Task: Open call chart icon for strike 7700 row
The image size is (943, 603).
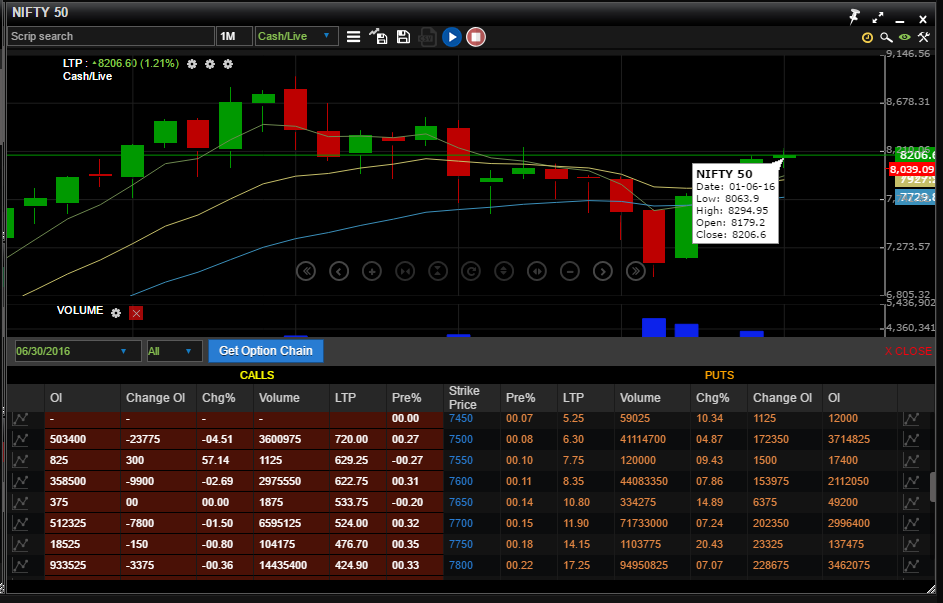Action: [20, 524]
